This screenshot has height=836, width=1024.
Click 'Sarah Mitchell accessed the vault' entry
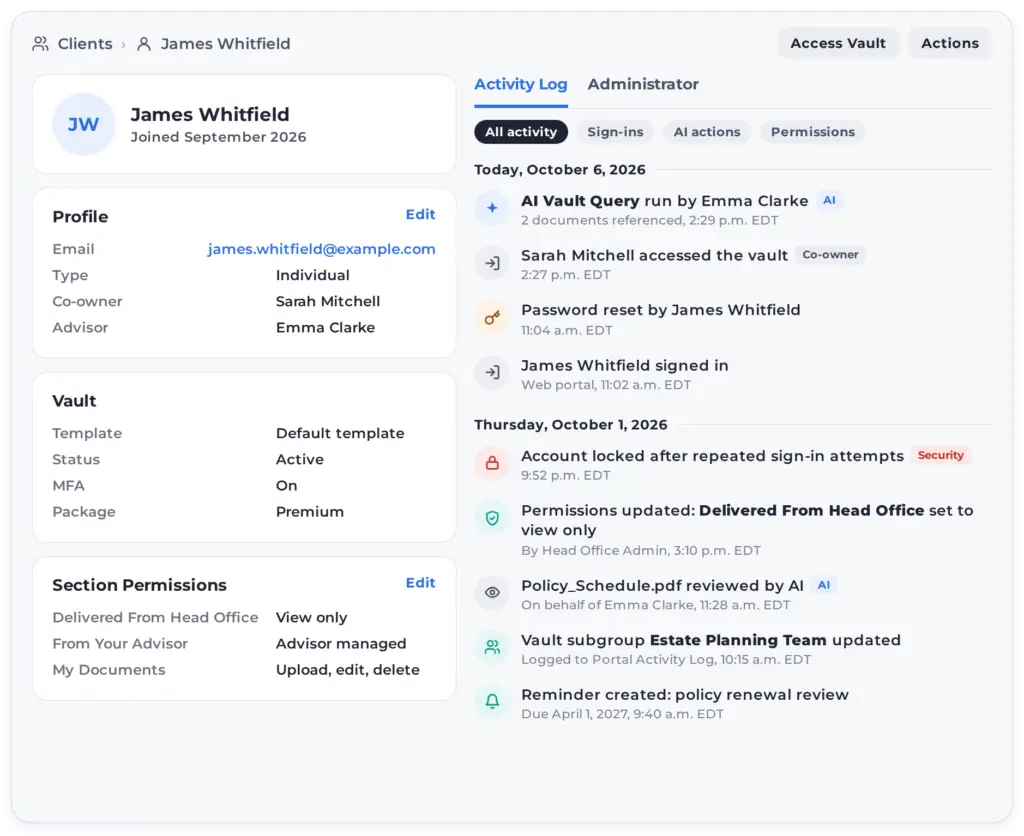[x=654, y=255]
